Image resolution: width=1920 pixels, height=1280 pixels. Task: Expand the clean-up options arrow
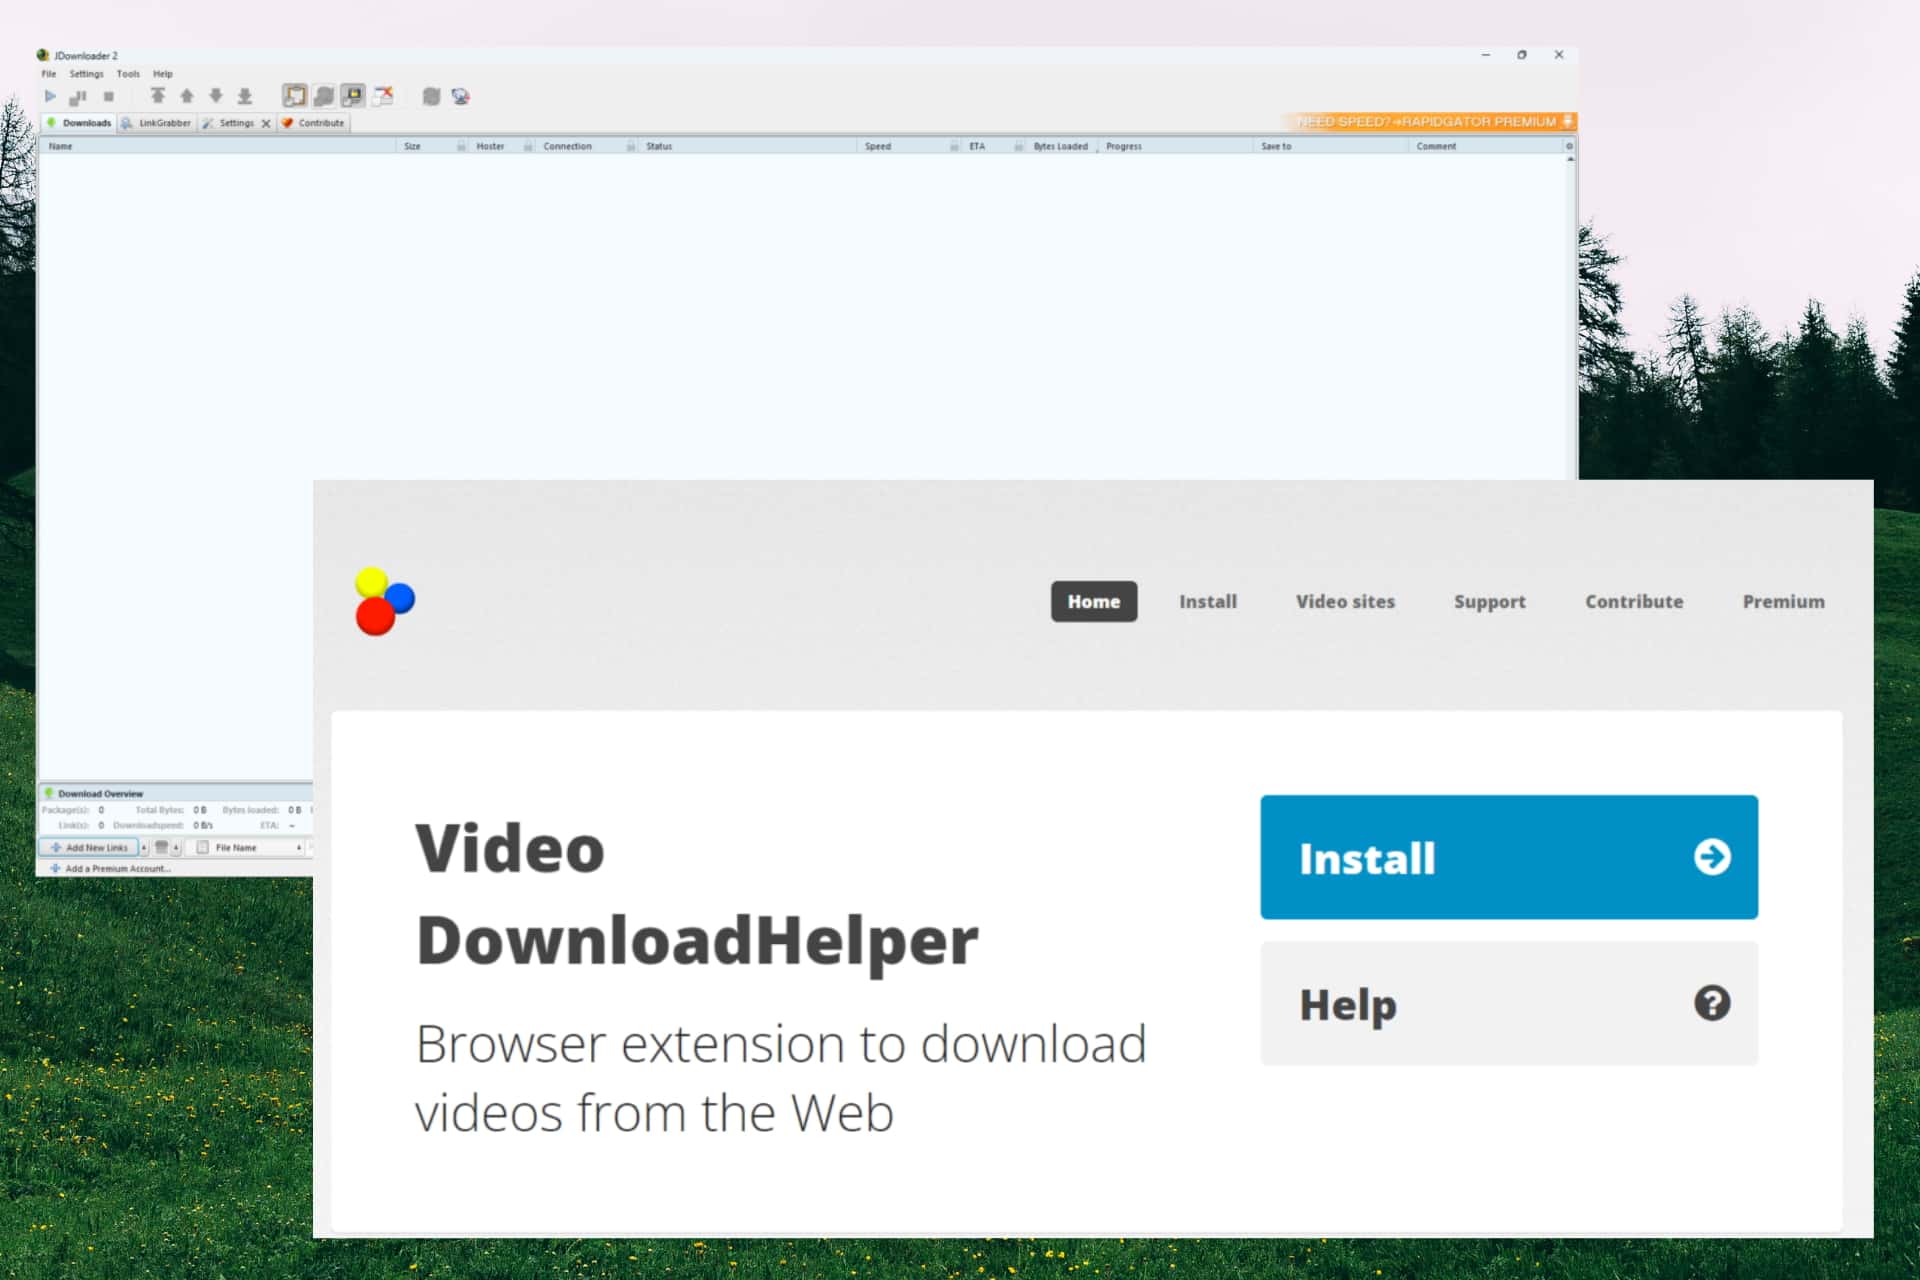(176, 847)
